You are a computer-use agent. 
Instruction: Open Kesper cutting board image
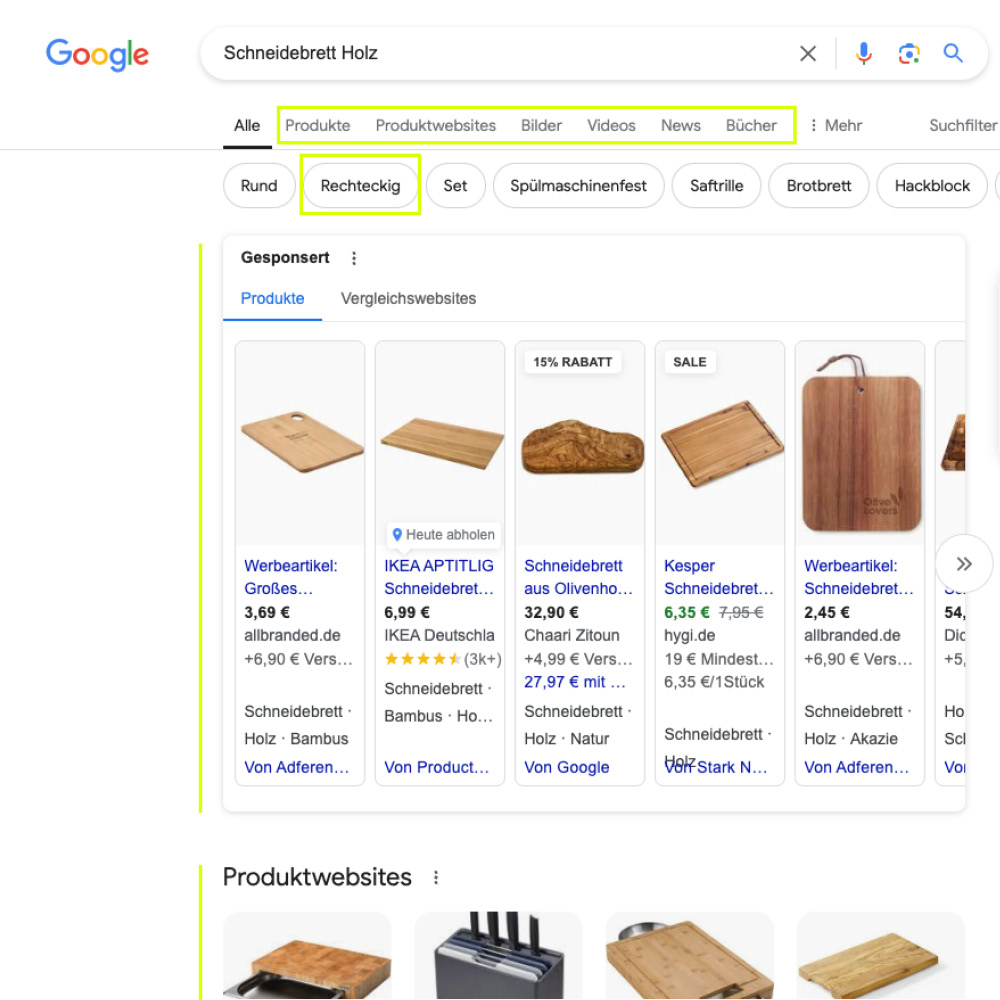pos(720,443)
